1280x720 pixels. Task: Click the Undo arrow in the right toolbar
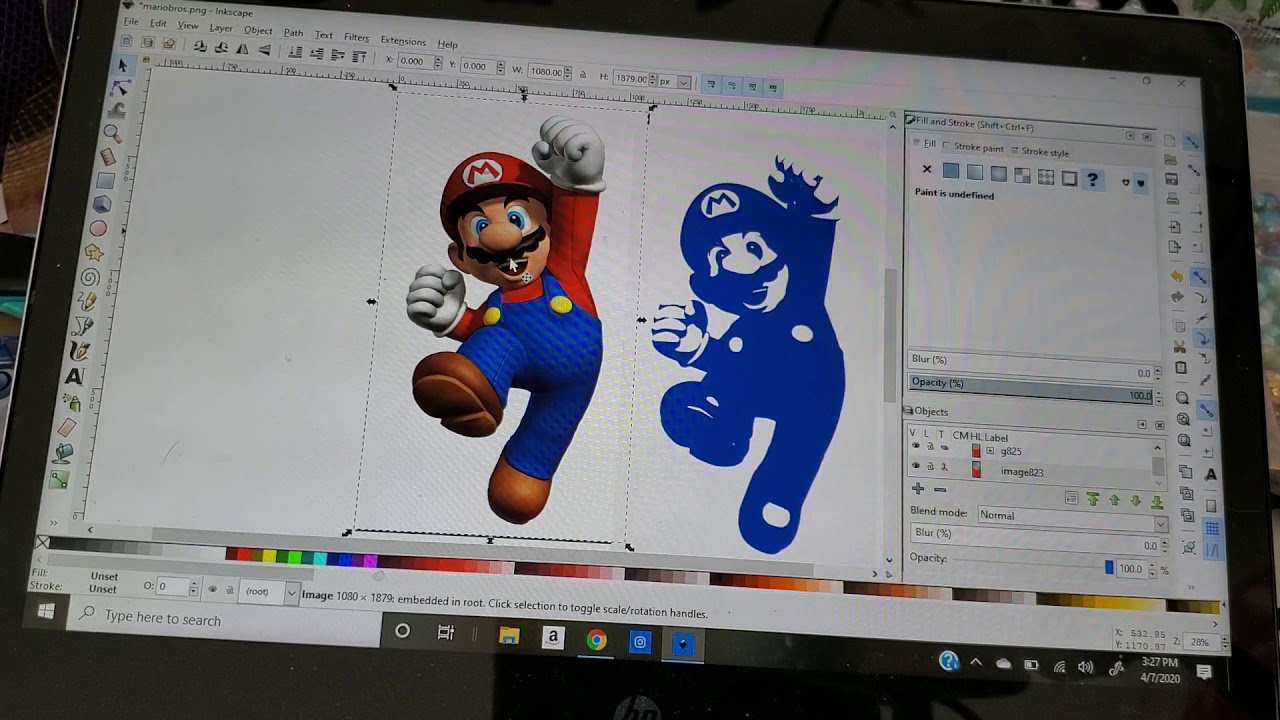tap(1176, 277)
